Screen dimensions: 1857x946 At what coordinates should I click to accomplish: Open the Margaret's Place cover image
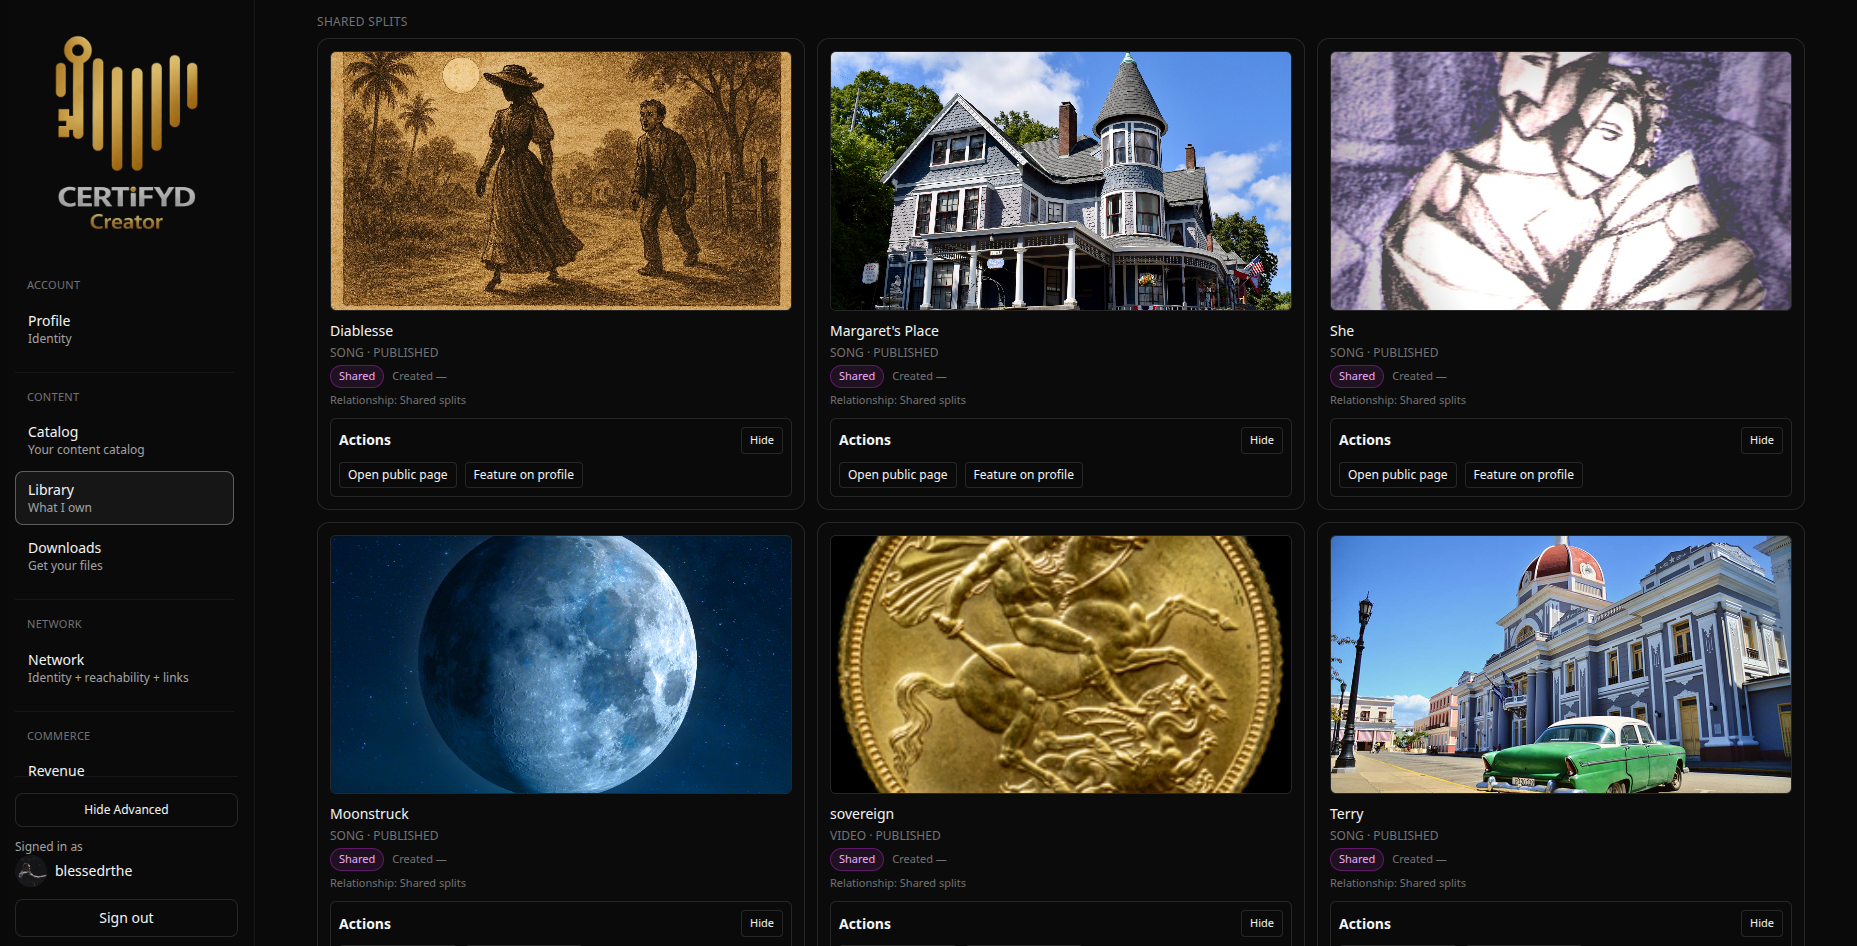tap(1061, 181)
